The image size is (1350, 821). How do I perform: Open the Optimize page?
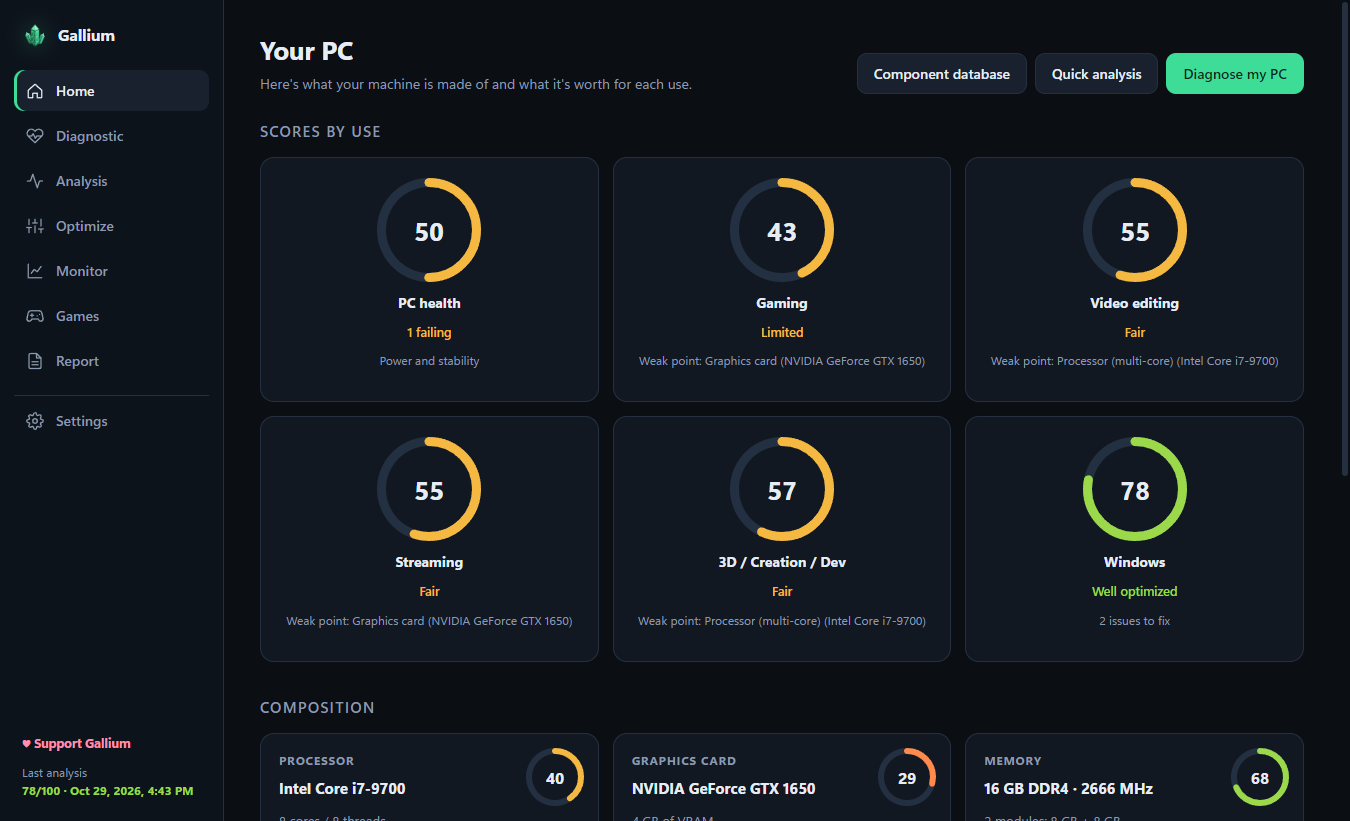(x=111, y=226)
